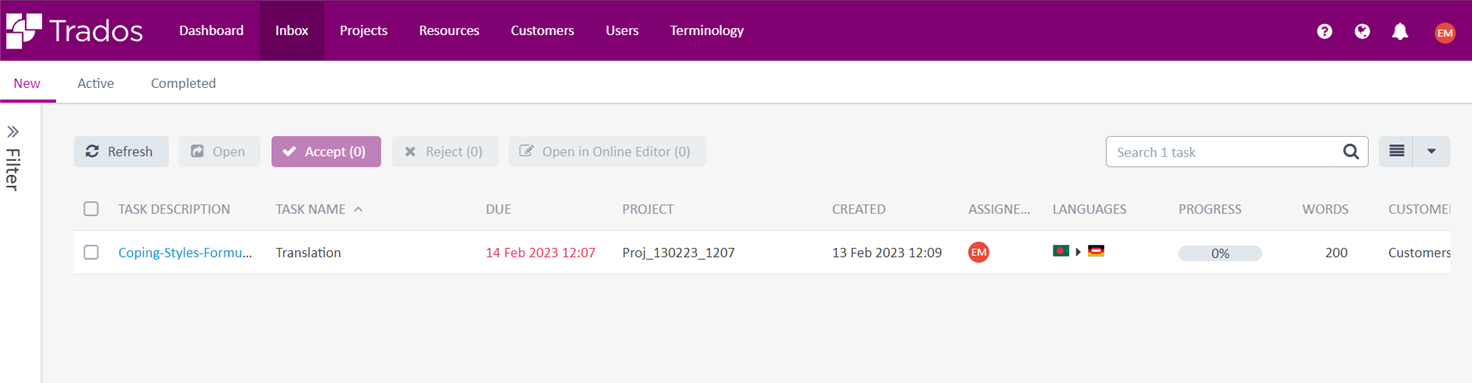Click the Languages column header
The height and width of the screenshot is (383, 1472).
tap(1089, 209)
